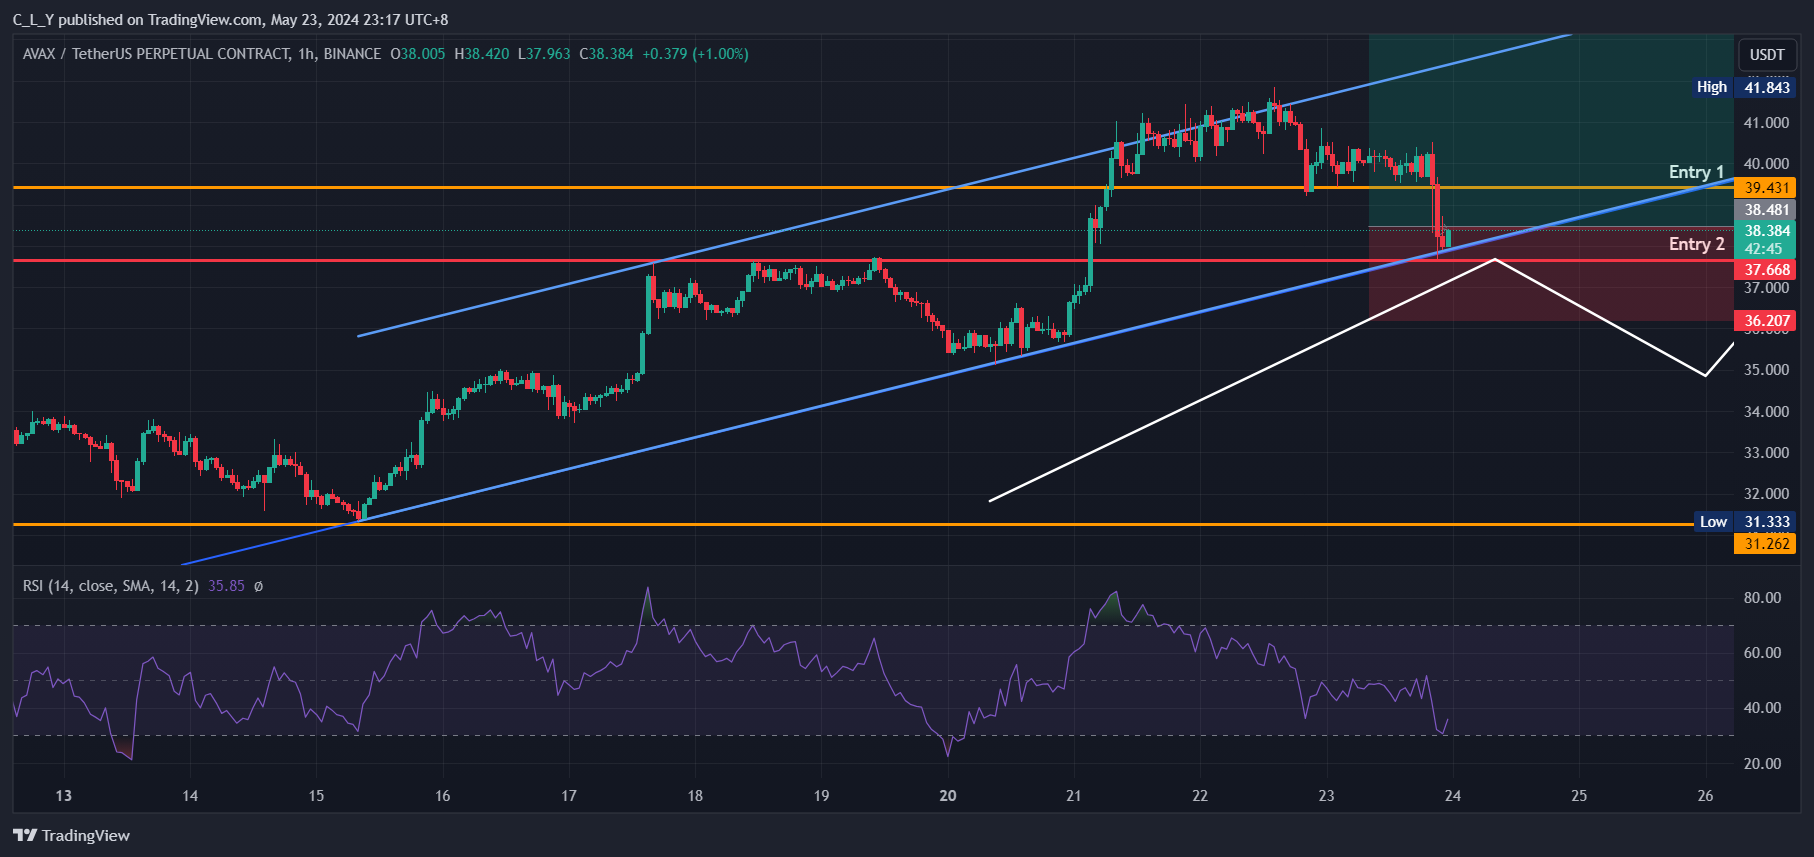Select the Entry 2 label

click(x=1696, y=244)
